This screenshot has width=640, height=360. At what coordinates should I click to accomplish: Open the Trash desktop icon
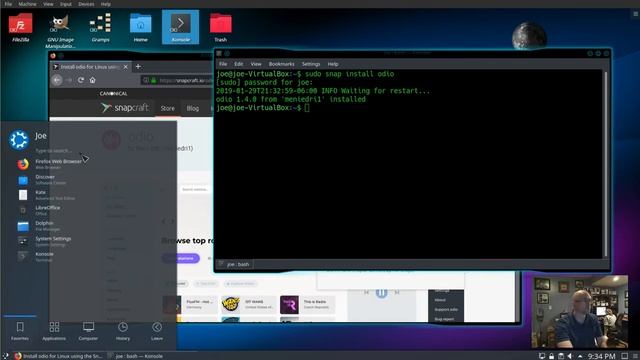220,28
